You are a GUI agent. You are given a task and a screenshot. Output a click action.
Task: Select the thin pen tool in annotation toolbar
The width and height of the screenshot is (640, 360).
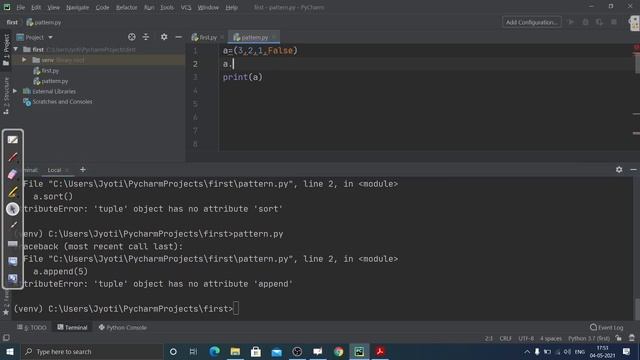click(13, 226)
